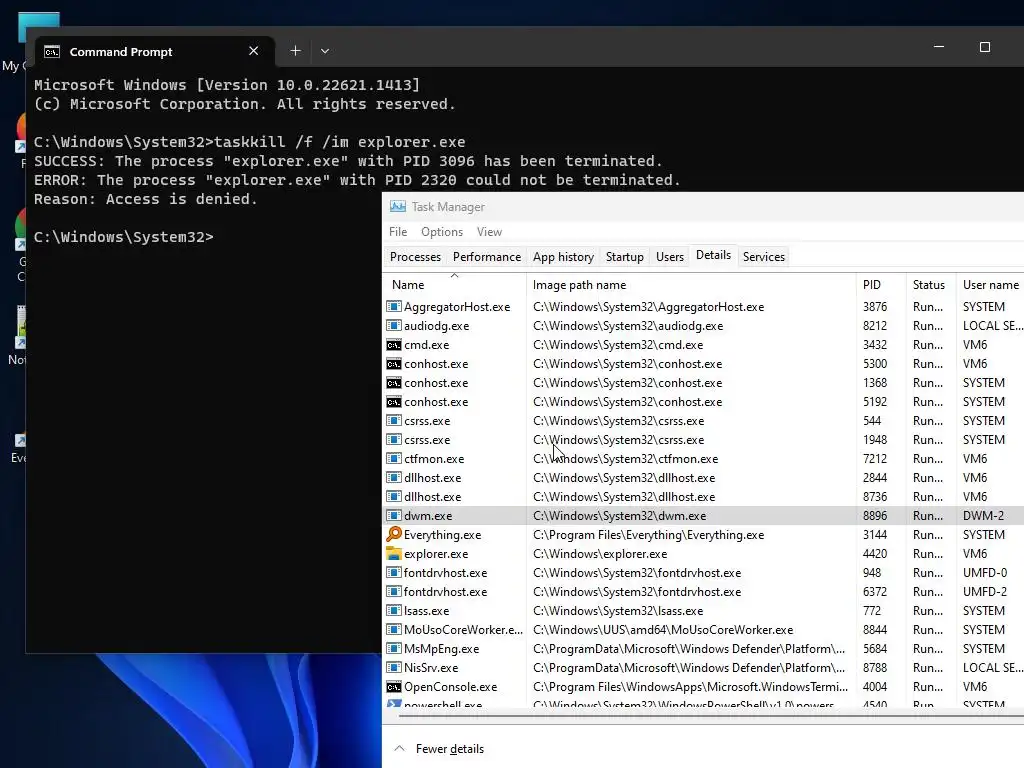1024x768 pixels.
Task: Select the MoUsoCoreWorker.exe process icon
Action: pyautogui.click(x=394, y=630)
